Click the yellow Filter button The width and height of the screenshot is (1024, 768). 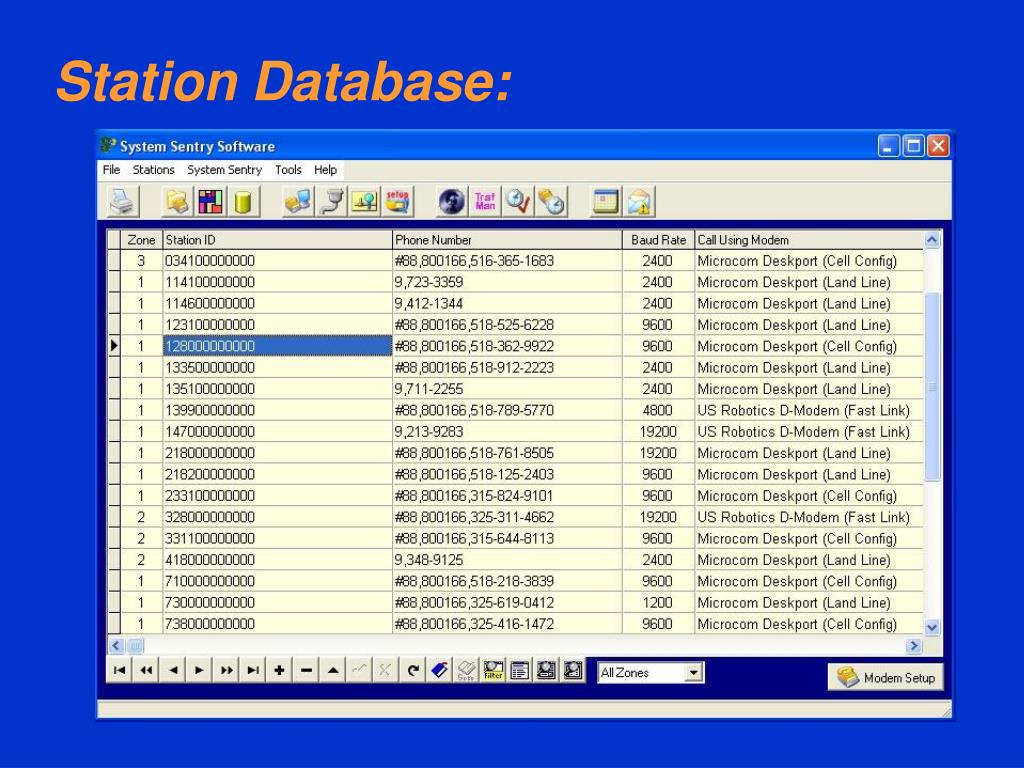(493, 670)
